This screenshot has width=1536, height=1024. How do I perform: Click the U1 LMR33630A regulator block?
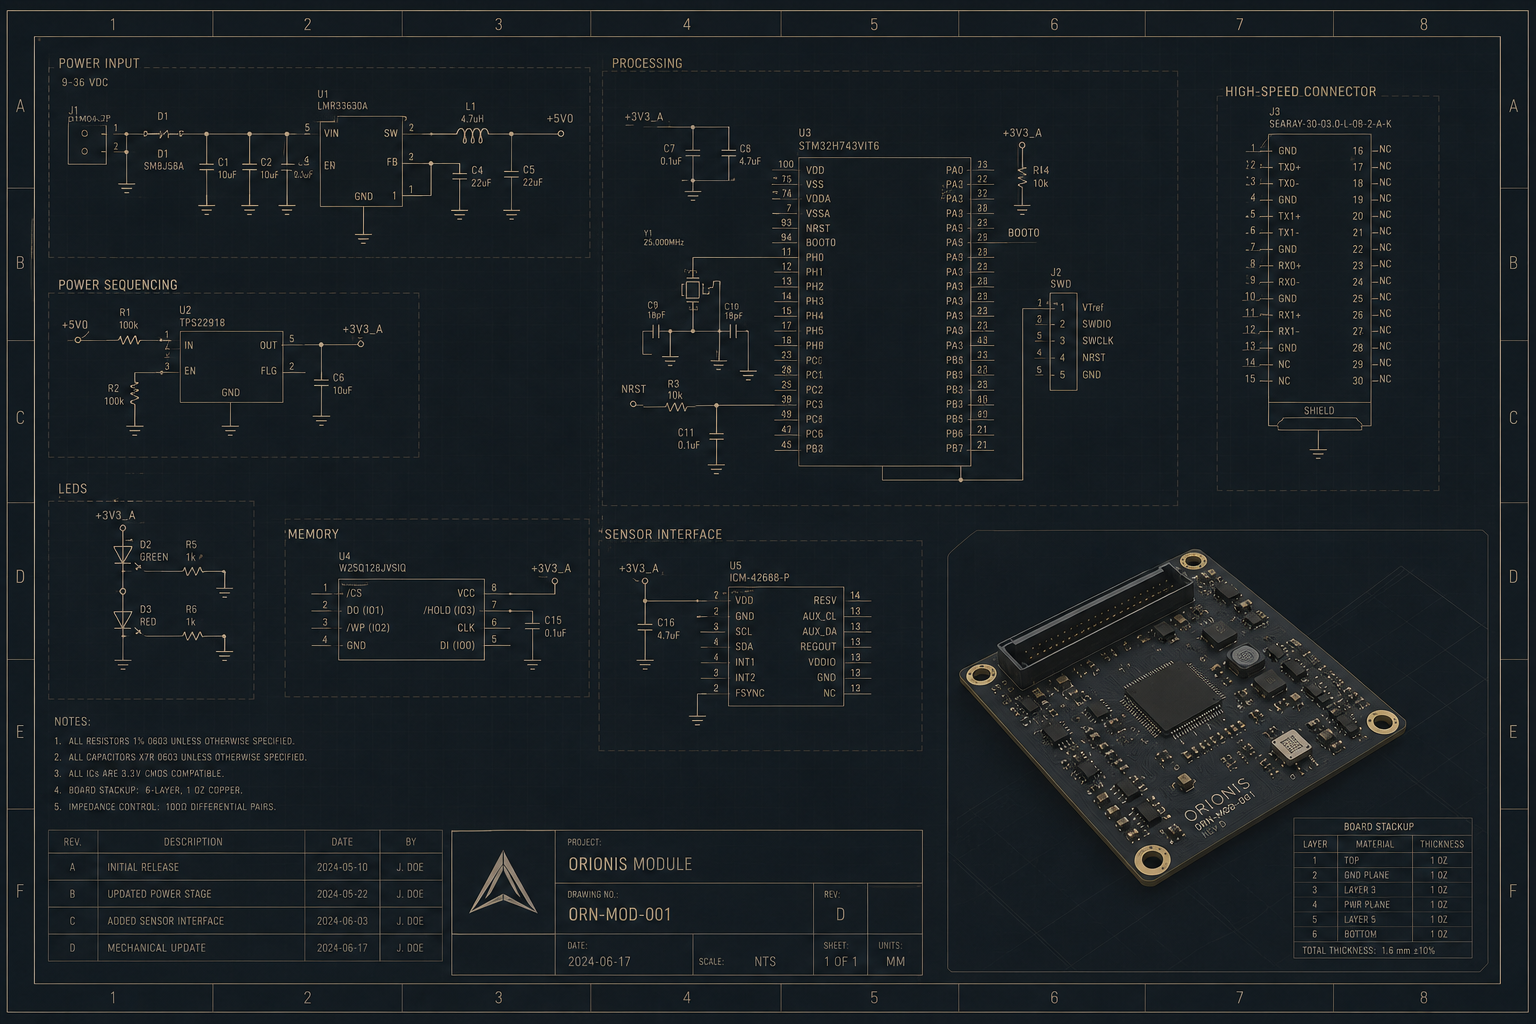(362, 161)
